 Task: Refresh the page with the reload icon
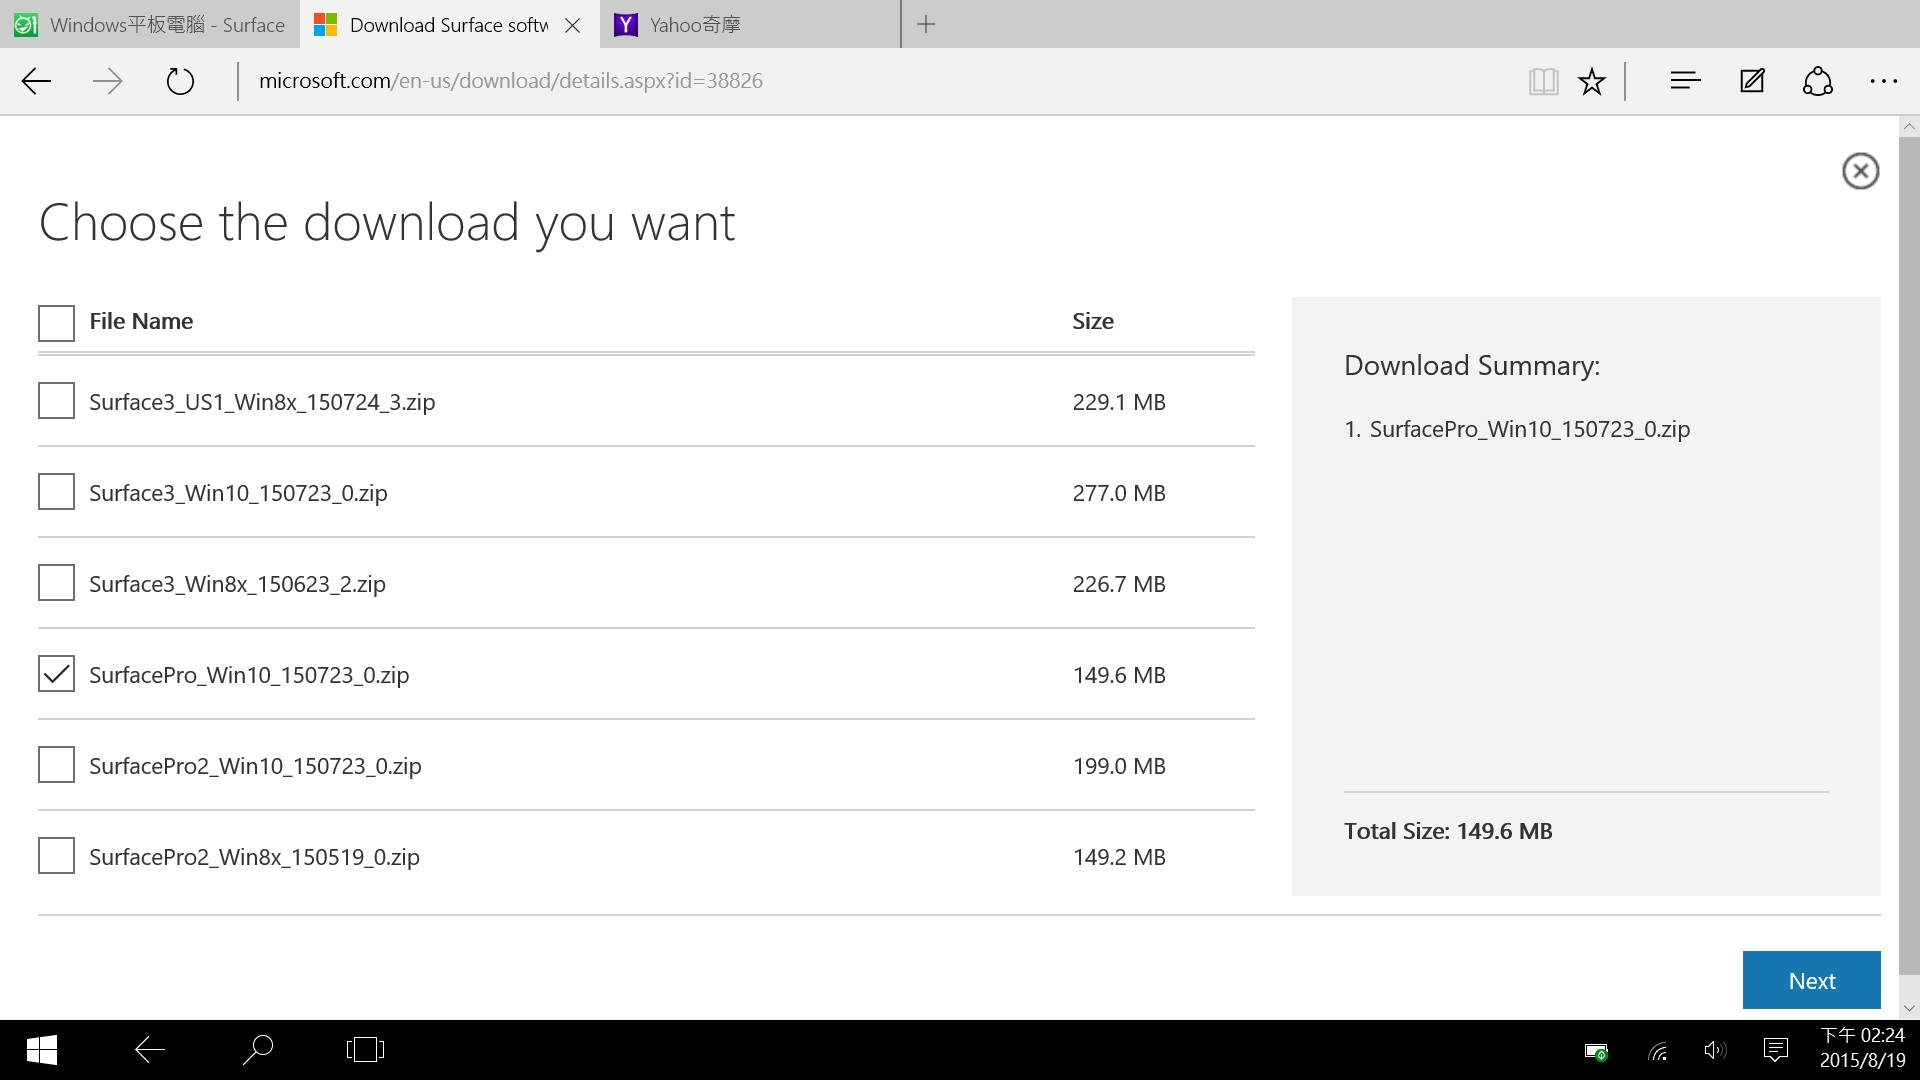pyautogui.click(x=180, y=81)
